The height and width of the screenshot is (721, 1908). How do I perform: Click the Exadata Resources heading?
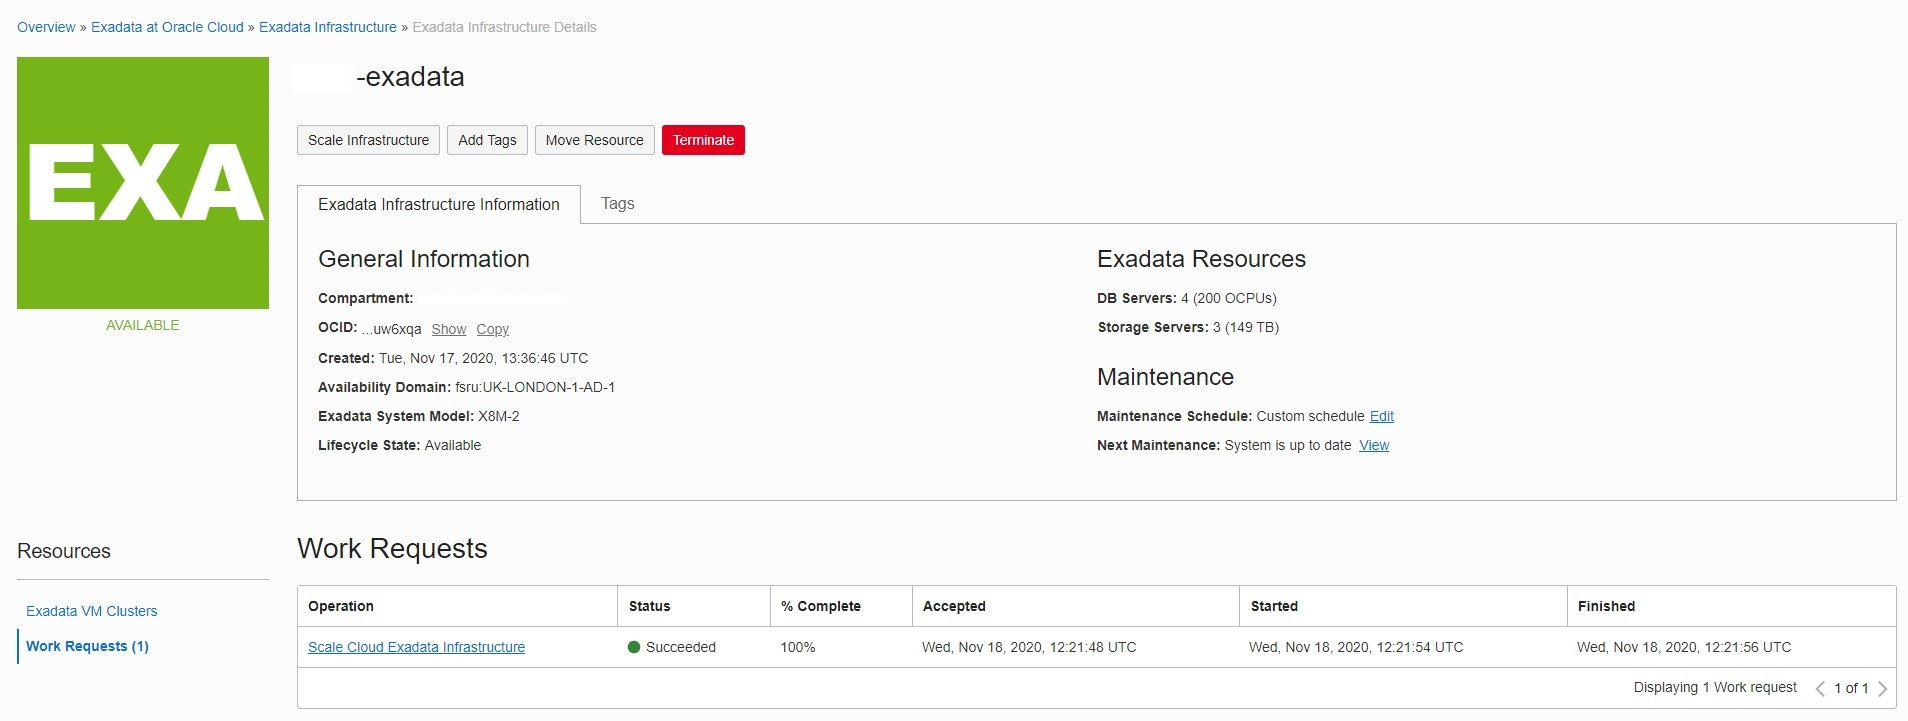(x=1201, y=259)
